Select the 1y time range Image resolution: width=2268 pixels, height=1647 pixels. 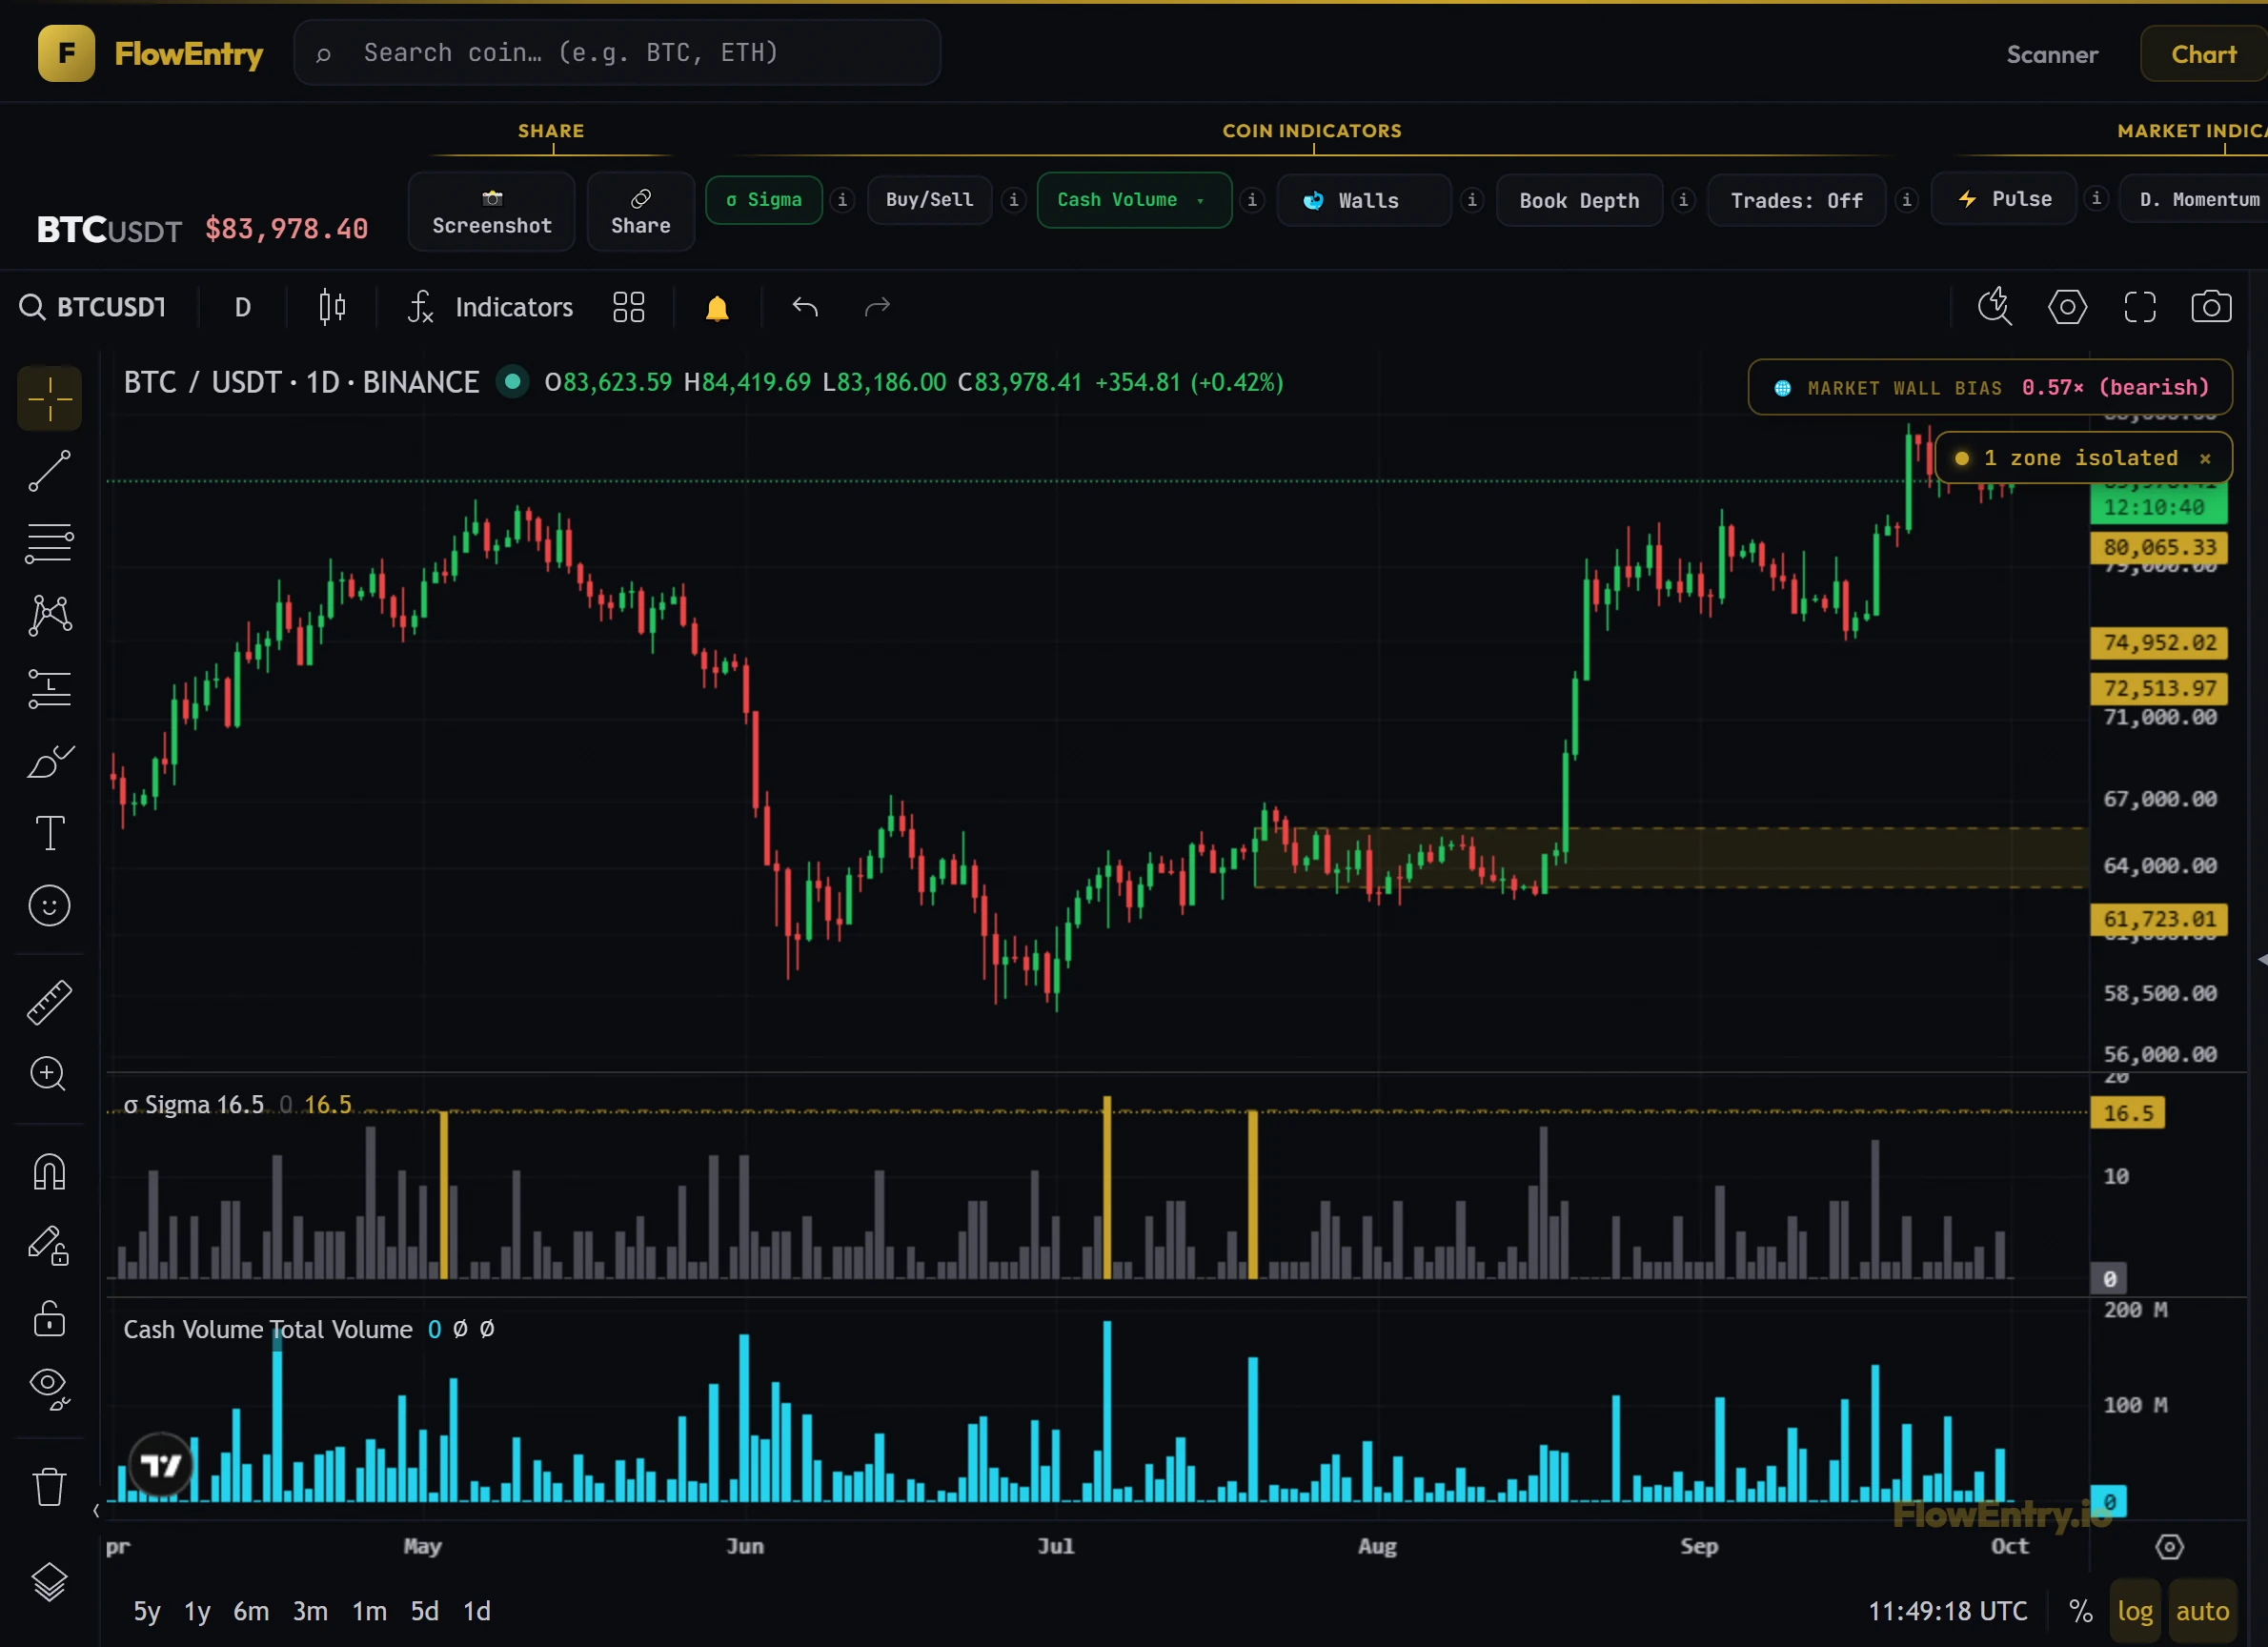tap(197, 1611)
